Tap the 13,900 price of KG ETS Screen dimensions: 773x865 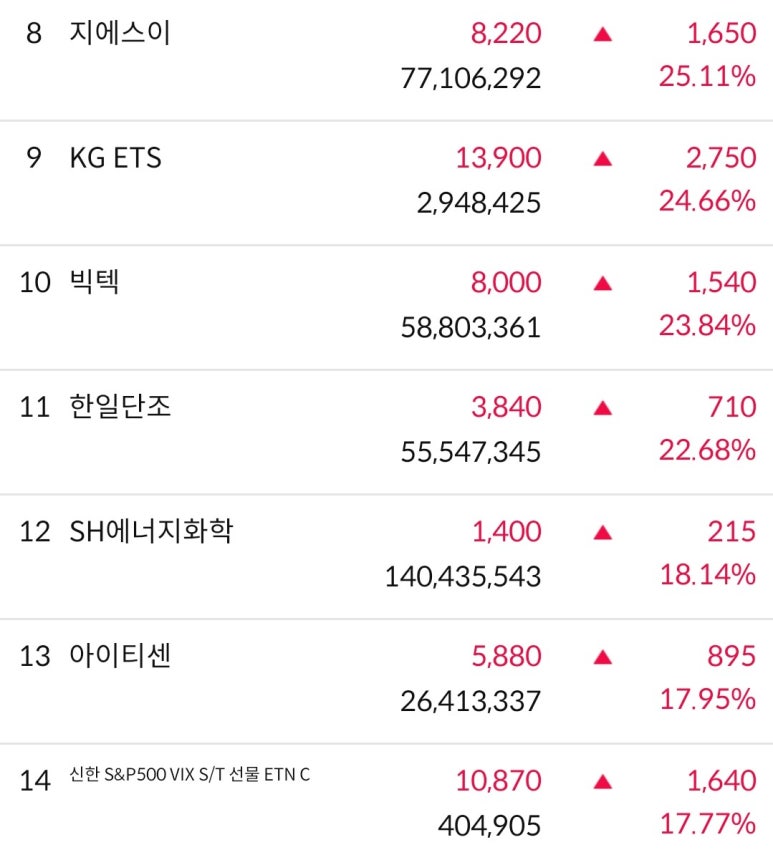498,158
